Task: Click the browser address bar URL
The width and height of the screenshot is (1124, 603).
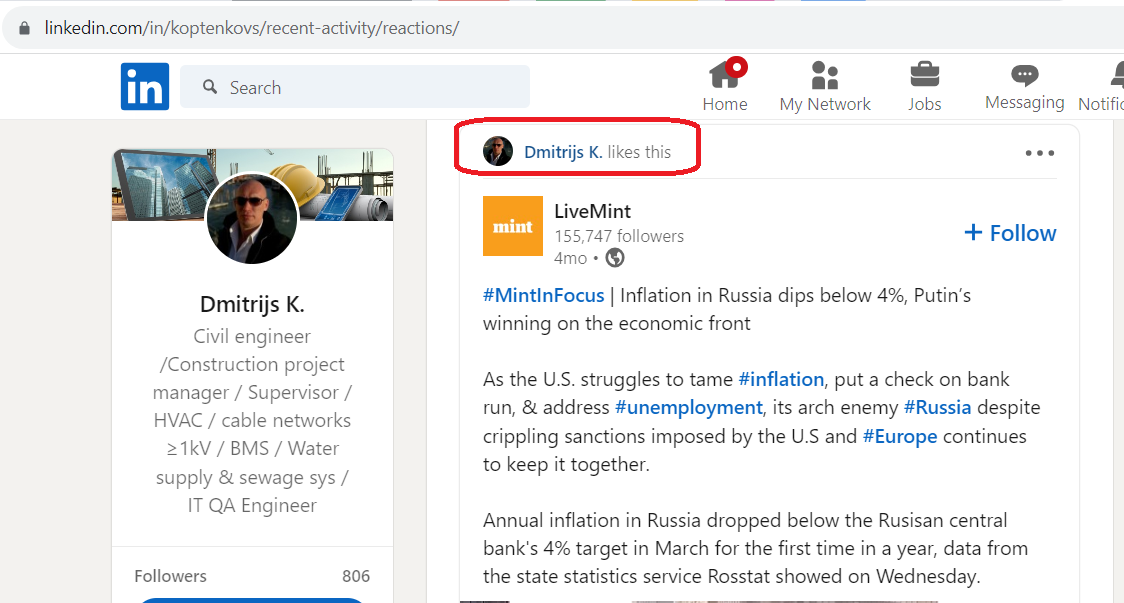Action: point(252,28)
